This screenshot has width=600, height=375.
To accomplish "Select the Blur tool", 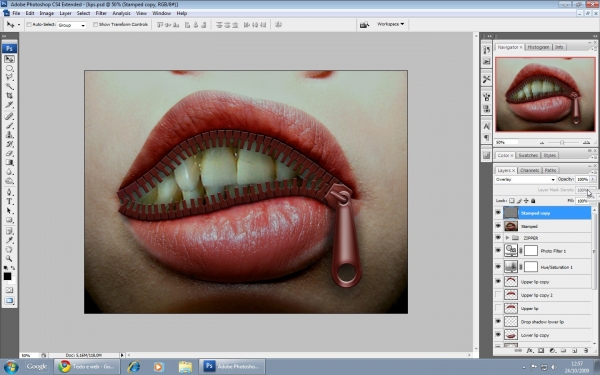I will (x=9, y=172).
